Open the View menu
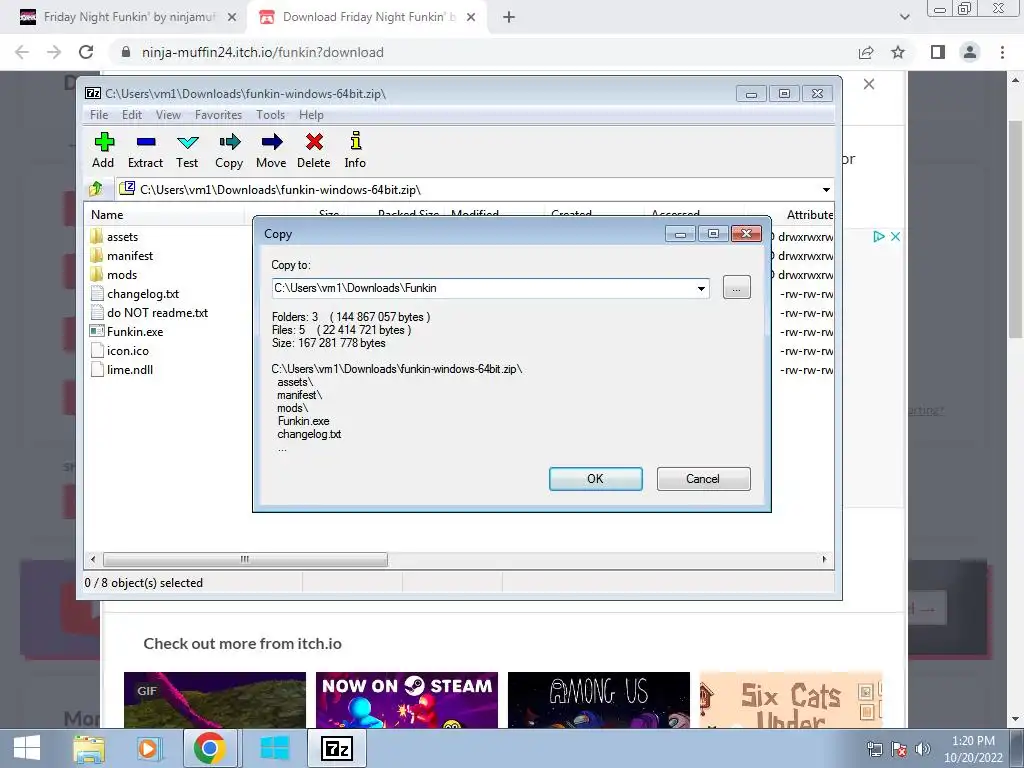 click(x=168, y=115)
